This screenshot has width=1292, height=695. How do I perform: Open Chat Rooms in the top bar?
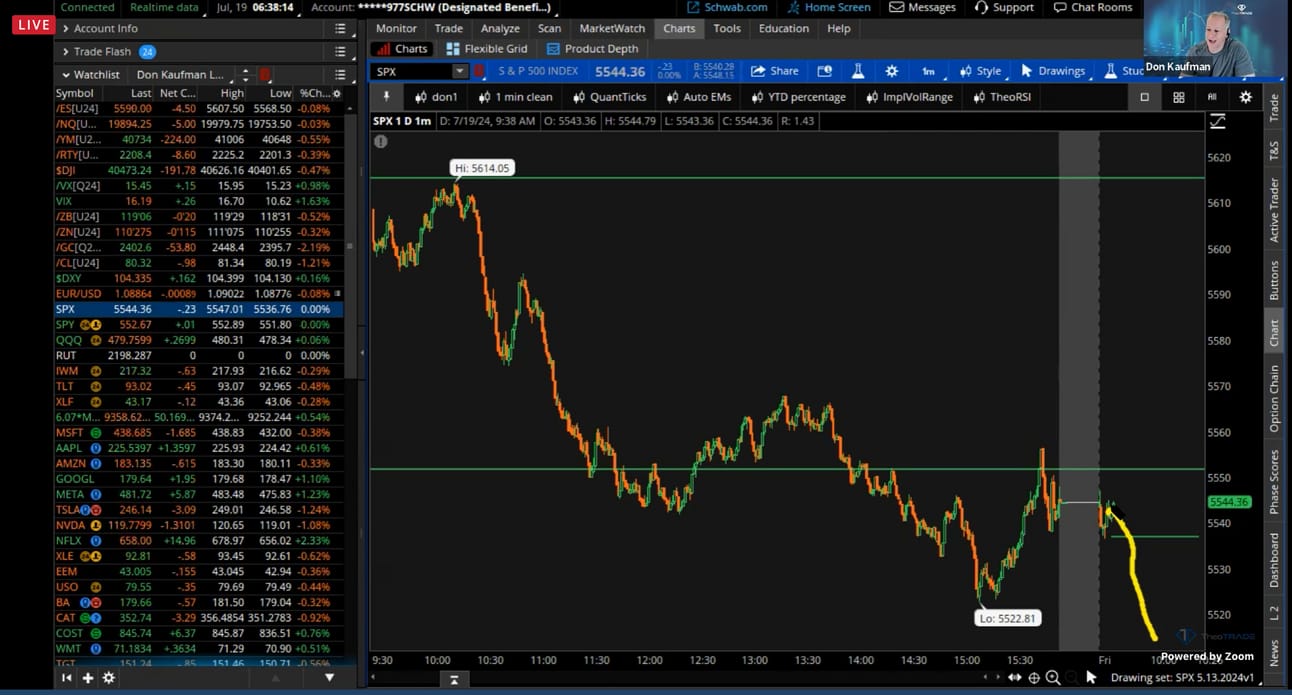1094,7
